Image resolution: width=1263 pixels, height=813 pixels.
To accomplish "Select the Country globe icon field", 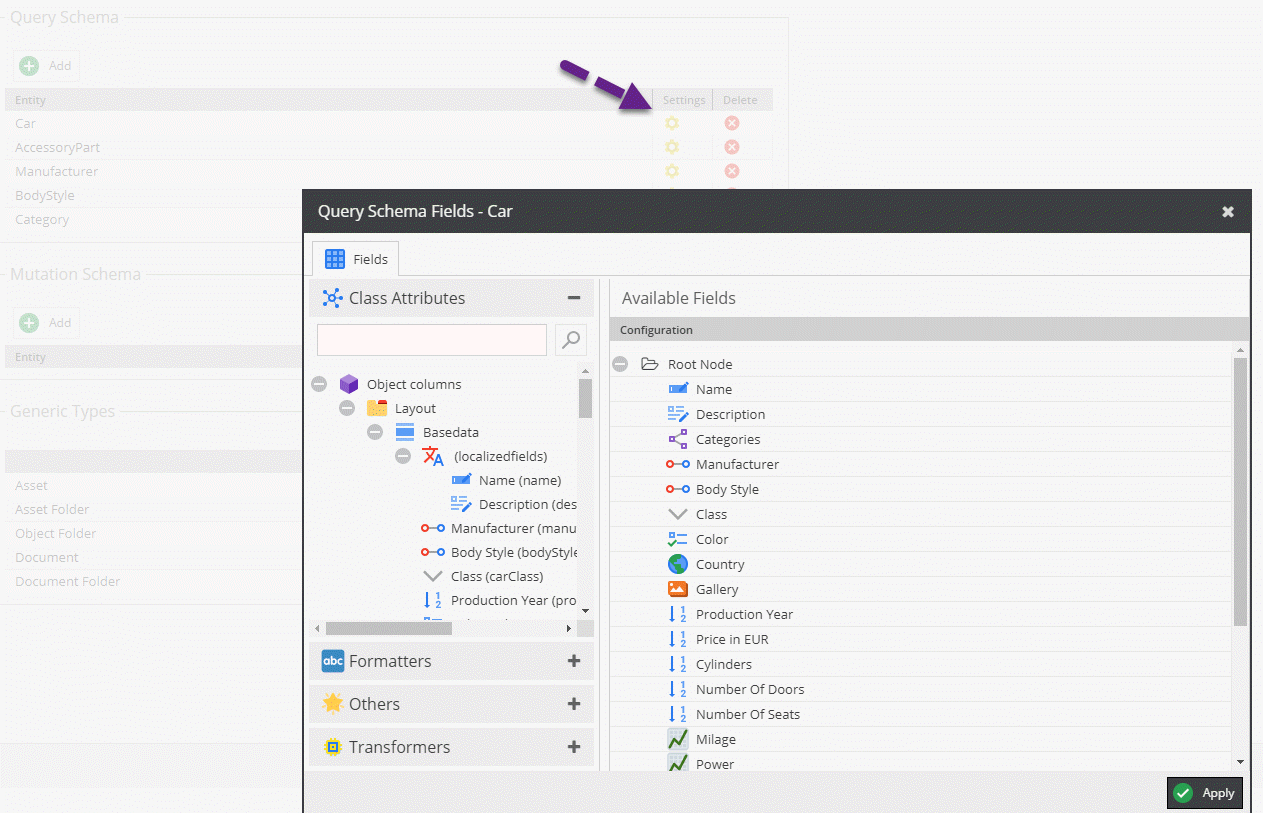I will (678, 564).
